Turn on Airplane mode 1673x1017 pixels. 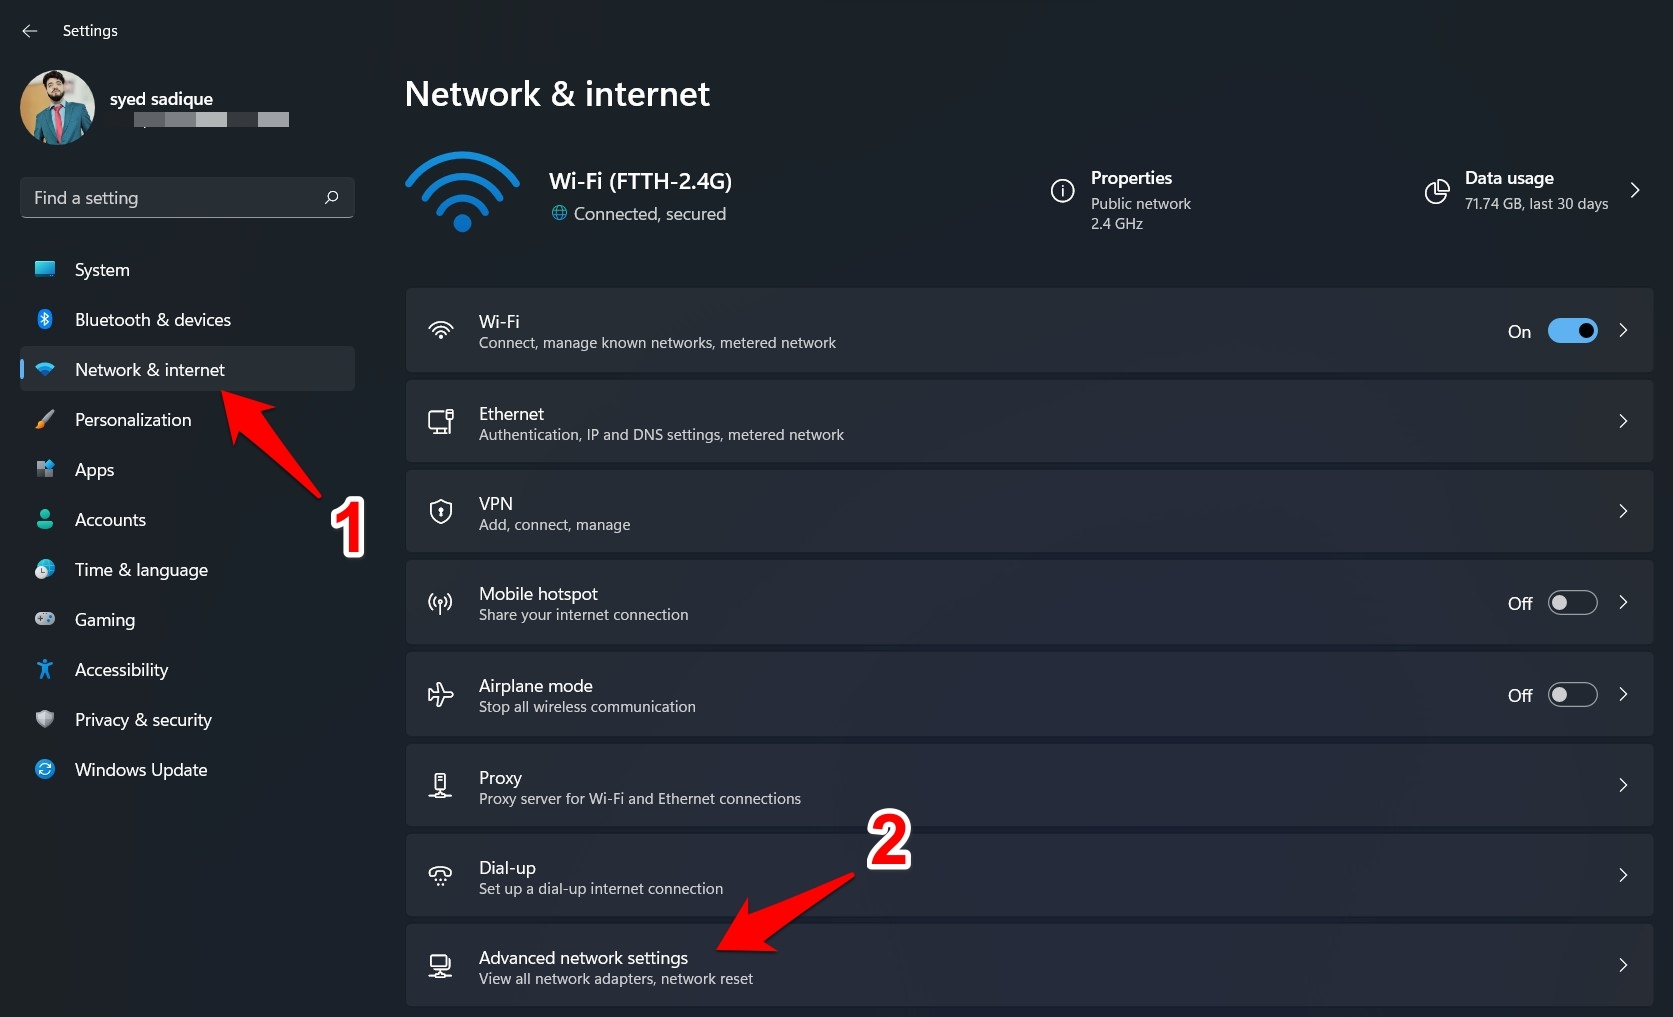1572,694
